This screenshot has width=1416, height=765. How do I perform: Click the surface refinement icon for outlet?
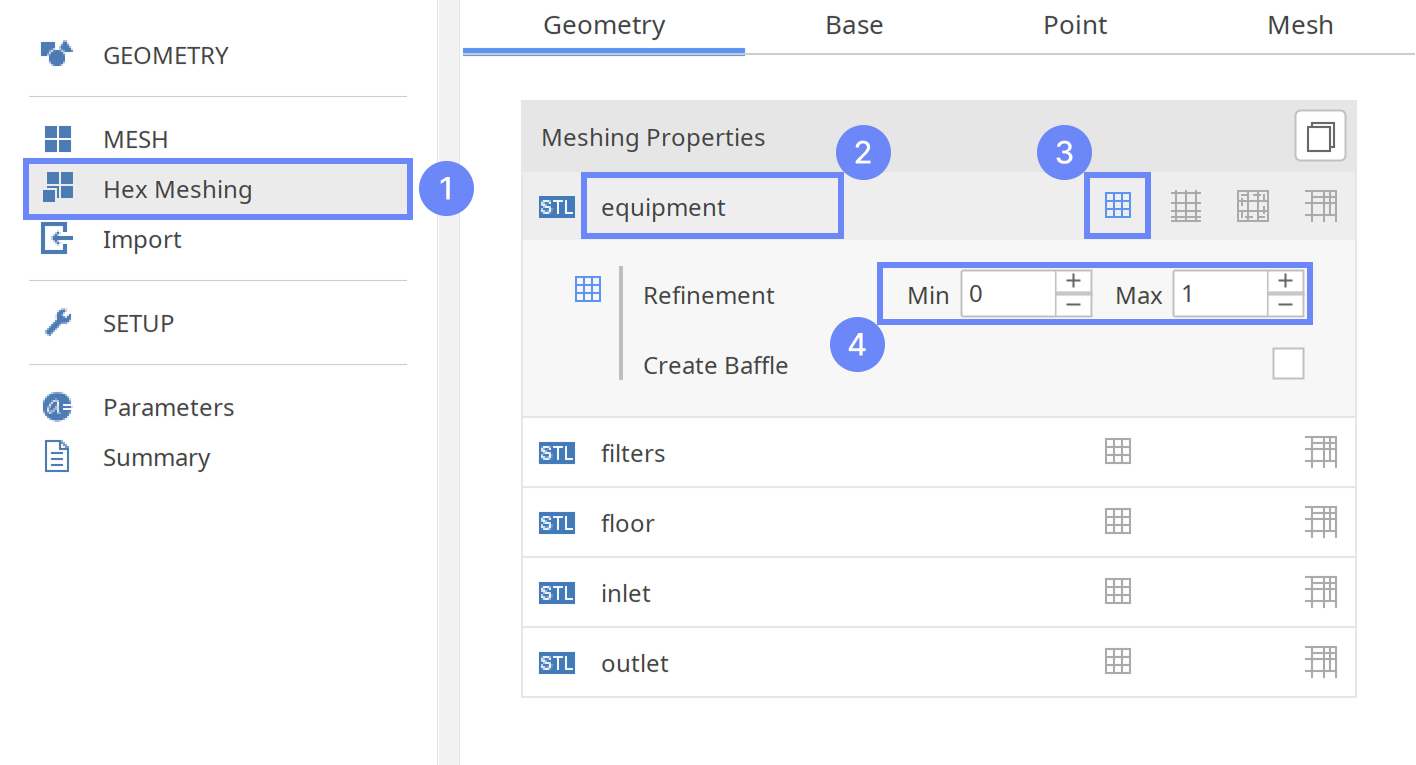pyautogui.click(x=1117, y=662)
